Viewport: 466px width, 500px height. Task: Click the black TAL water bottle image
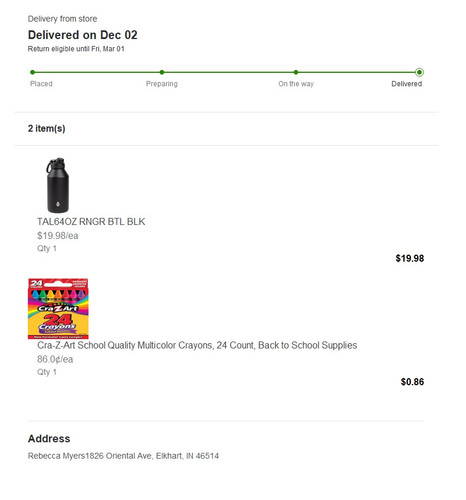pyautogui.click(x=58, y=185)
